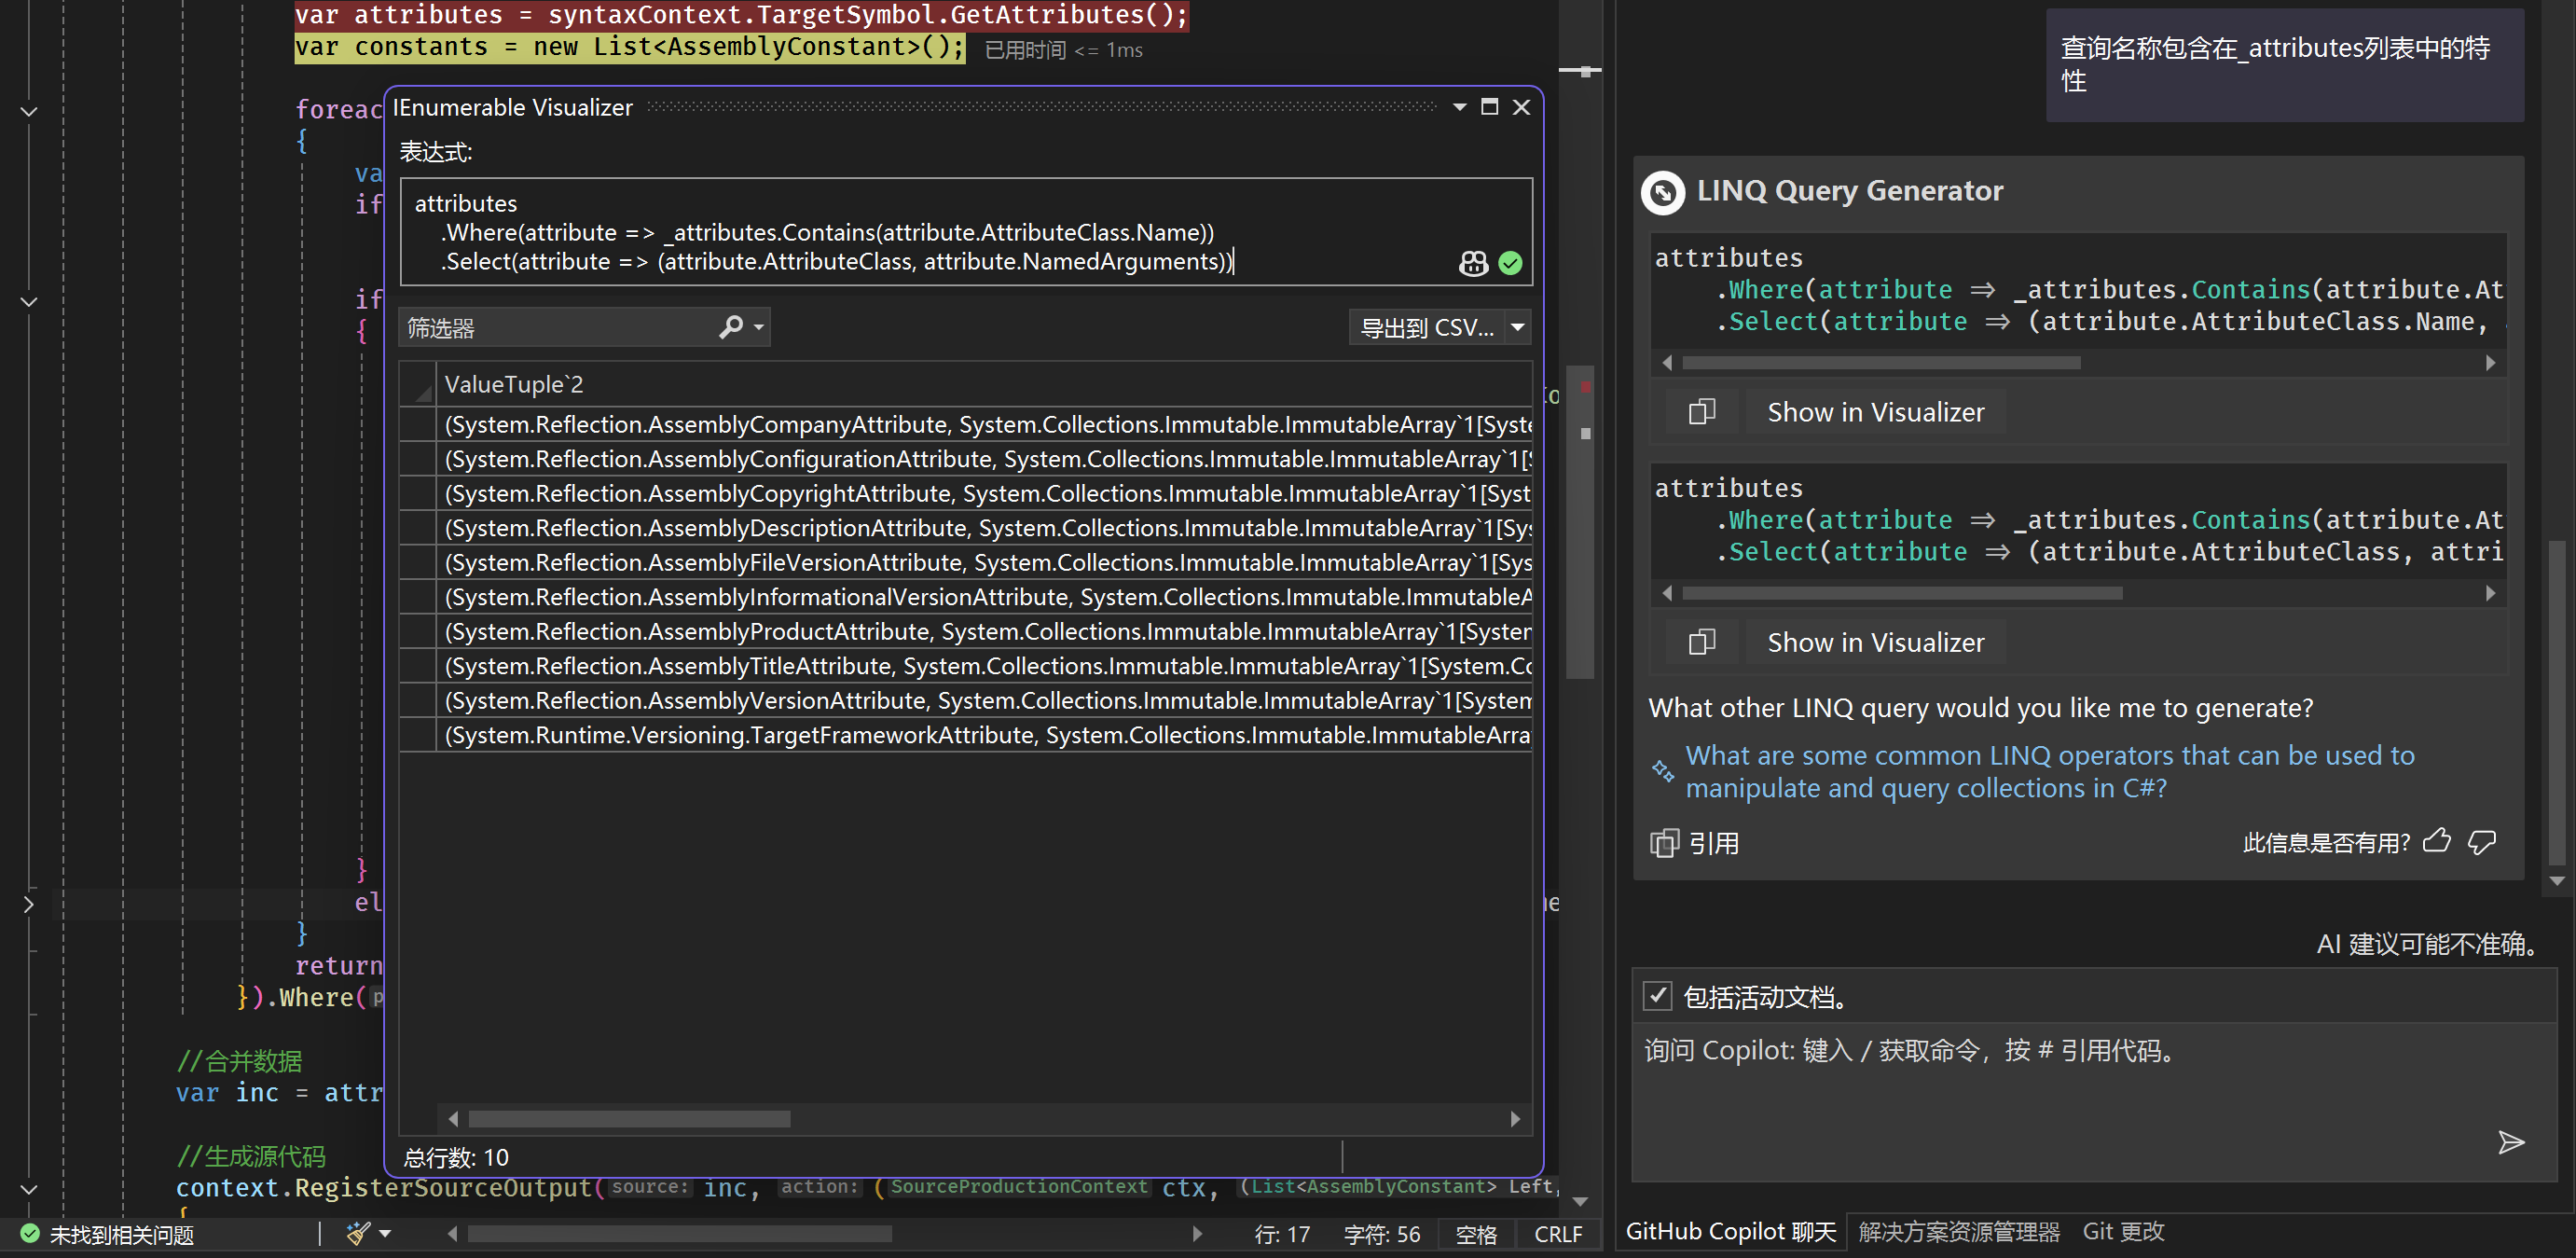Toggle the 包括活动文档 checkbox
The width and height of the screenshot is (2576, 1258).
coord(1657,996)
